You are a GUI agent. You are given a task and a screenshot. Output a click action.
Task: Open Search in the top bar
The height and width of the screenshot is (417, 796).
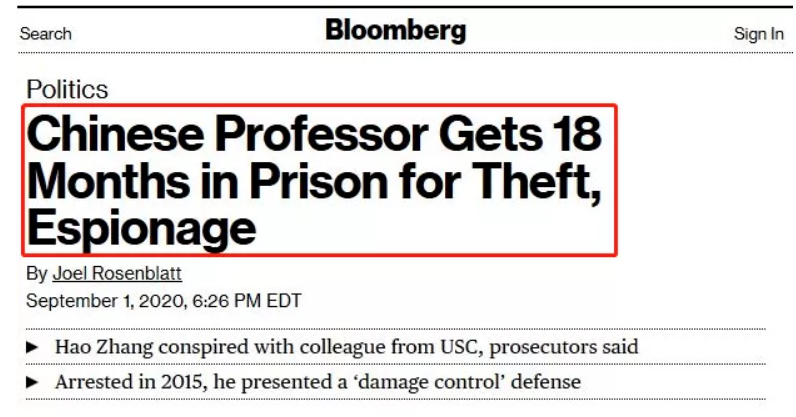tap(46, 34)
